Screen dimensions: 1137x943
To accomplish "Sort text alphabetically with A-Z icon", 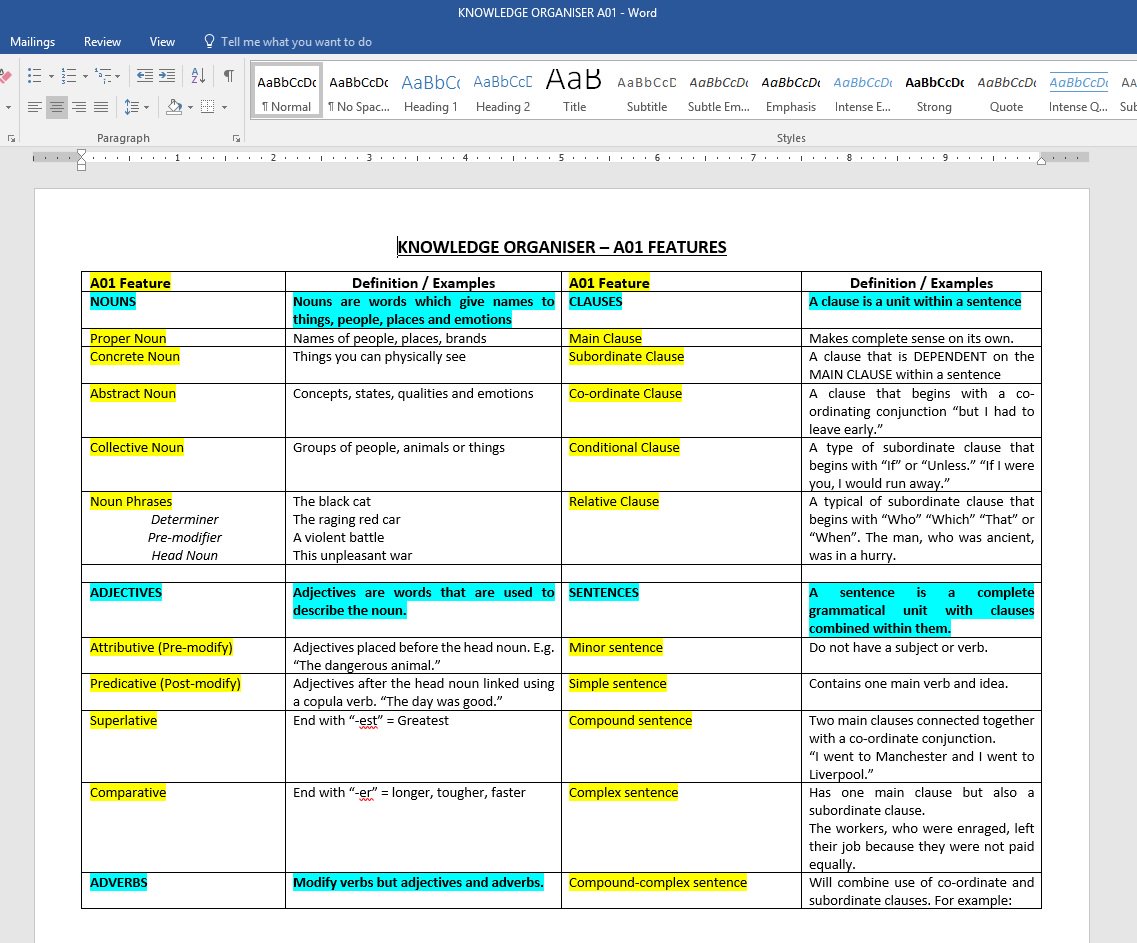I will coord(198,75).
